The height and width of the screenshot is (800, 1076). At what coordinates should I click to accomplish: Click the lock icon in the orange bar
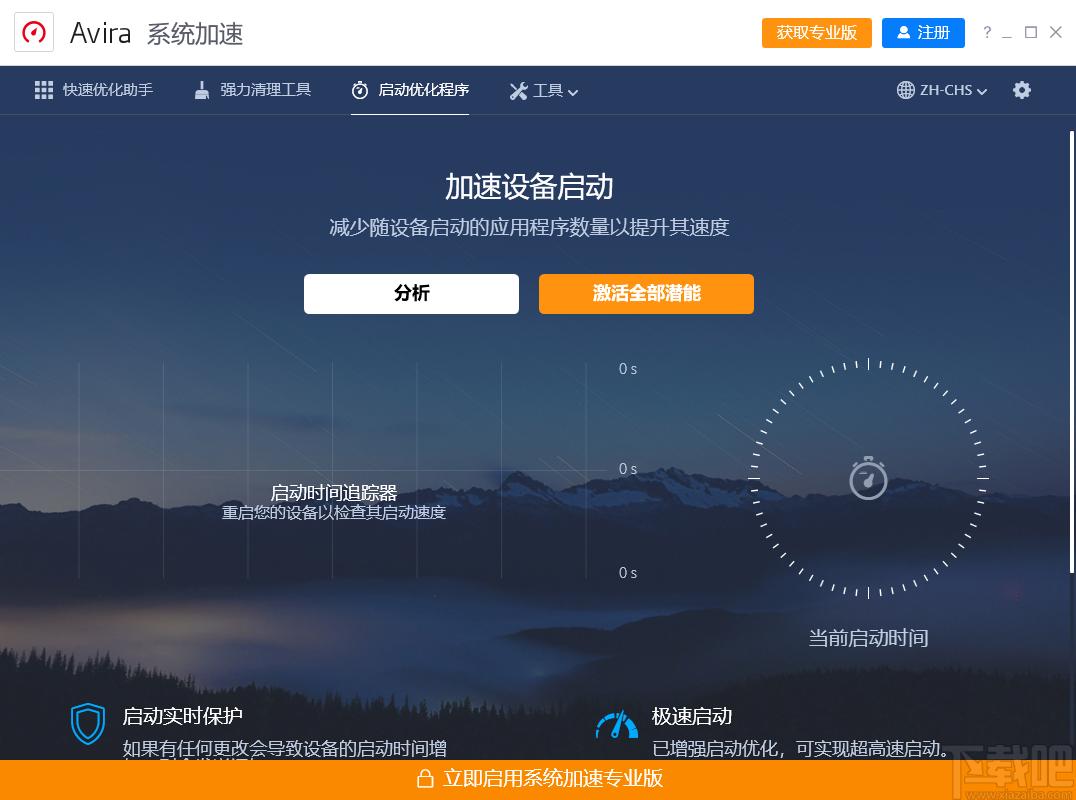click(425, 778)
